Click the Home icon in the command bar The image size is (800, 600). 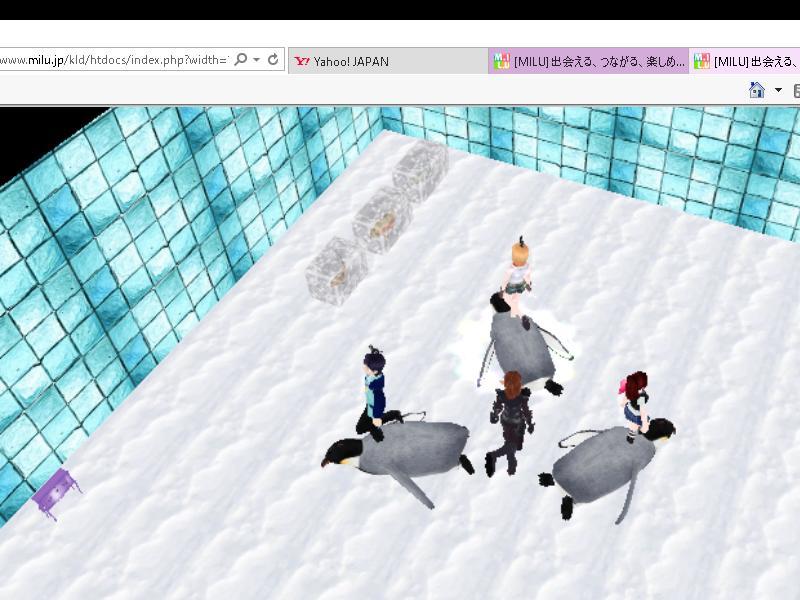point(757,90)
